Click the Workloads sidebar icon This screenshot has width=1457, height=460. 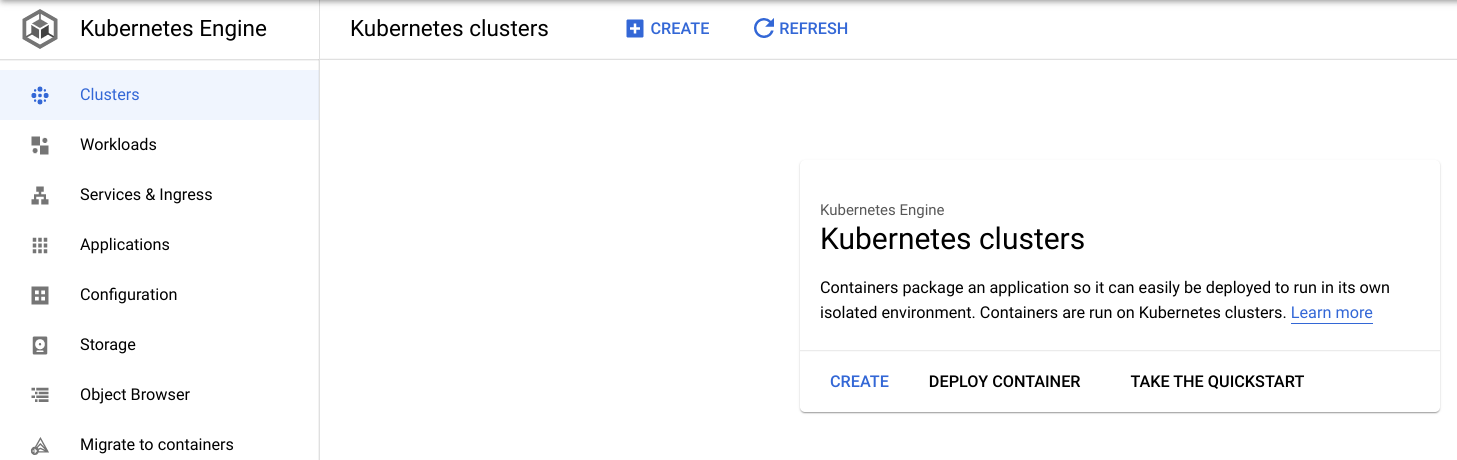(40, 145)
